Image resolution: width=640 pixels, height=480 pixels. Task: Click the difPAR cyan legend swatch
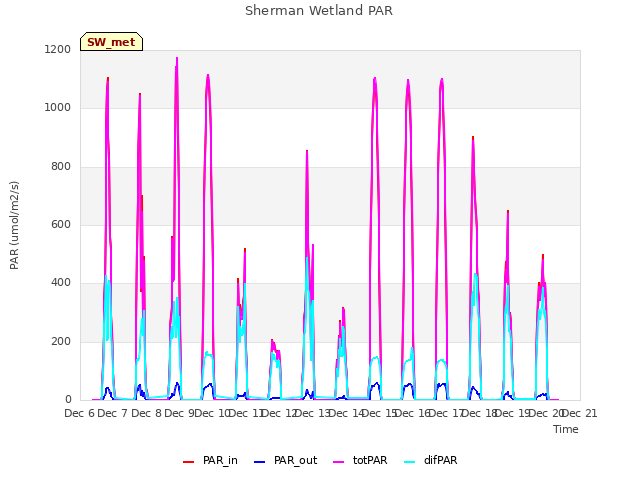coord(409,461)
